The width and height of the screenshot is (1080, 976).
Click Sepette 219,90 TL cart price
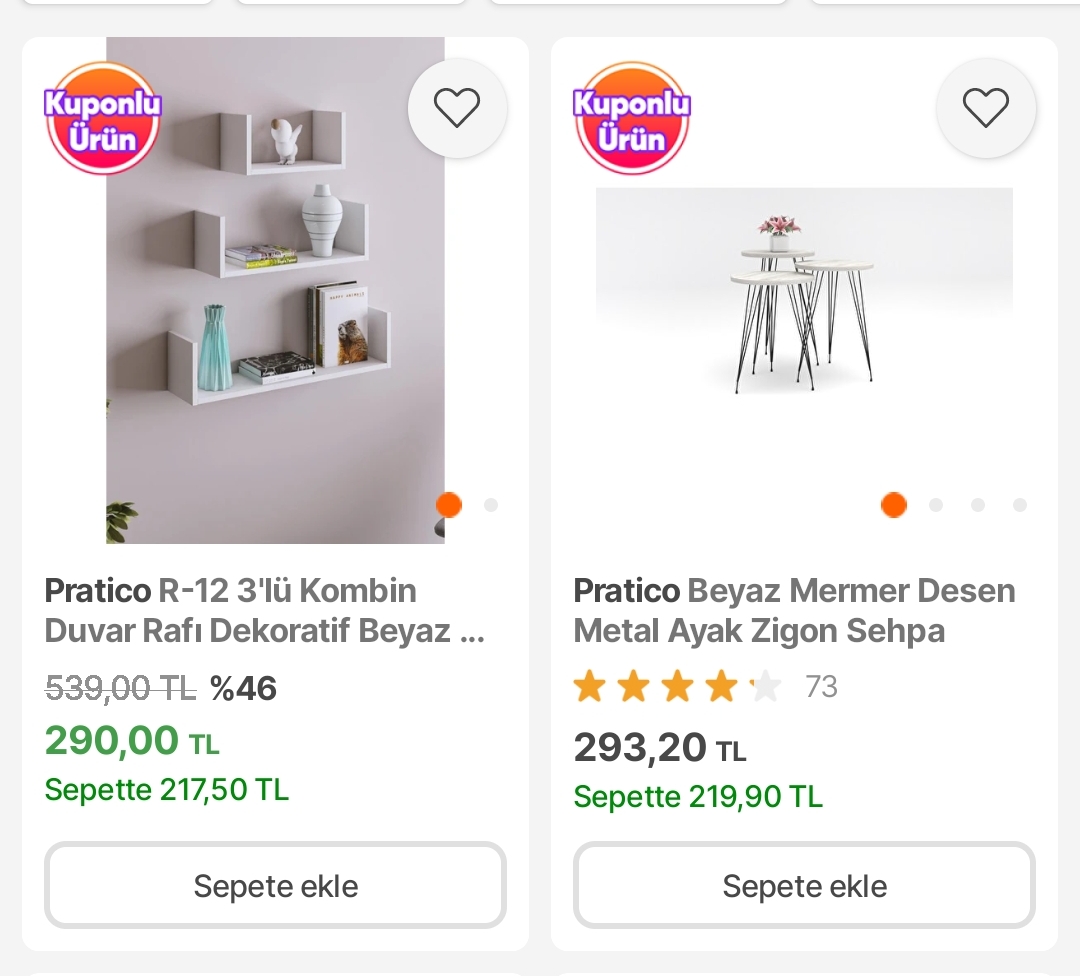[698, 797]
